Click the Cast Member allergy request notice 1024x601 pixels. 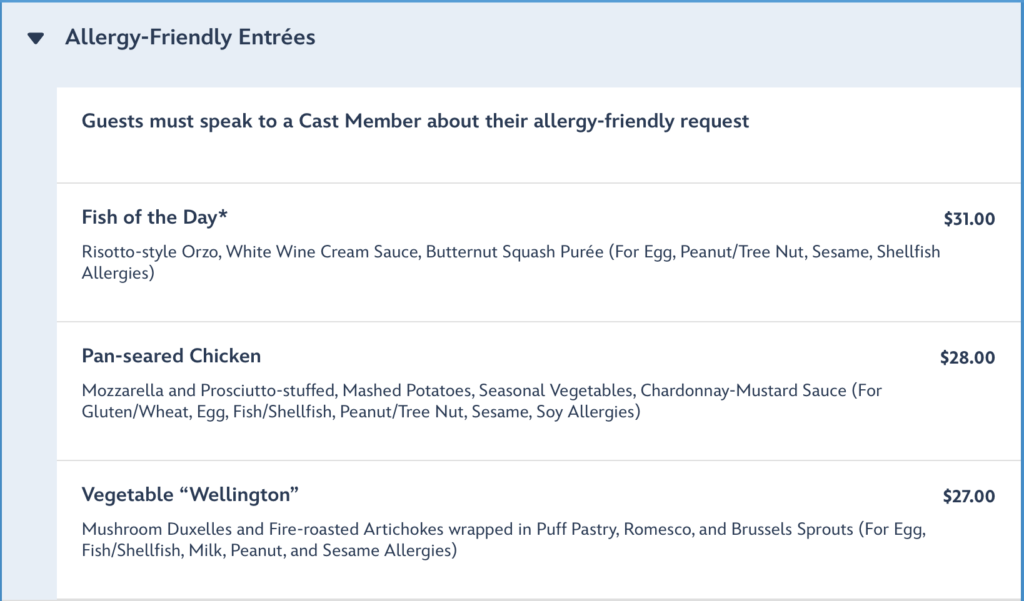click(415, 122)
